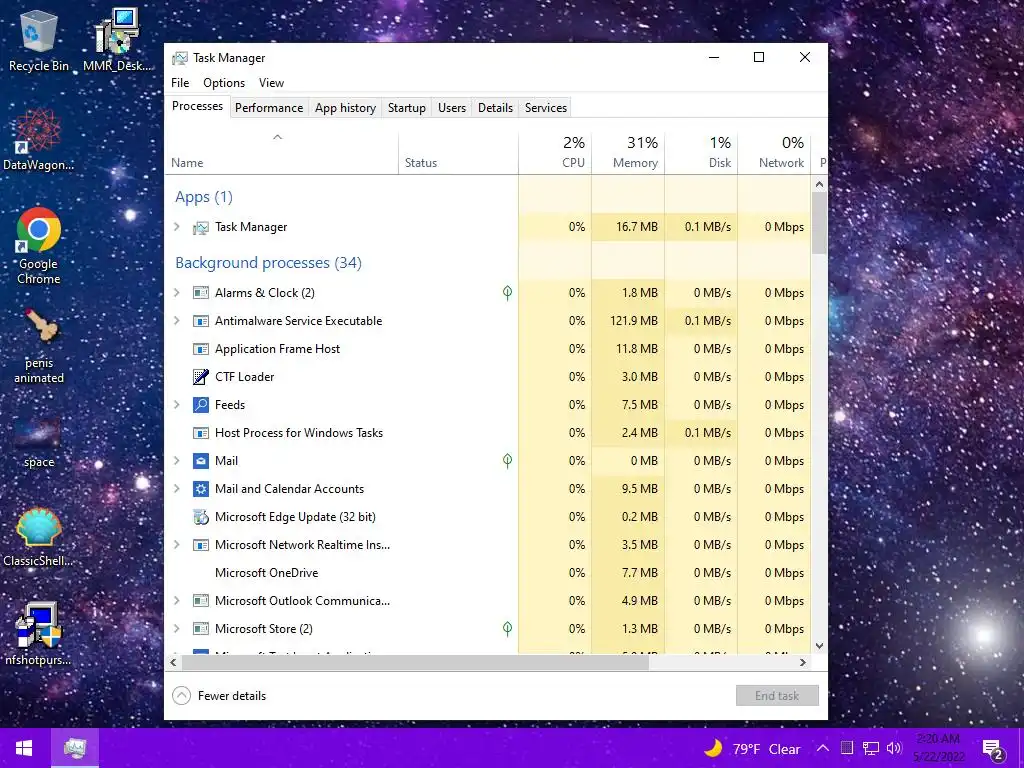
Task: Click the End task button
Action: [777, 696]
